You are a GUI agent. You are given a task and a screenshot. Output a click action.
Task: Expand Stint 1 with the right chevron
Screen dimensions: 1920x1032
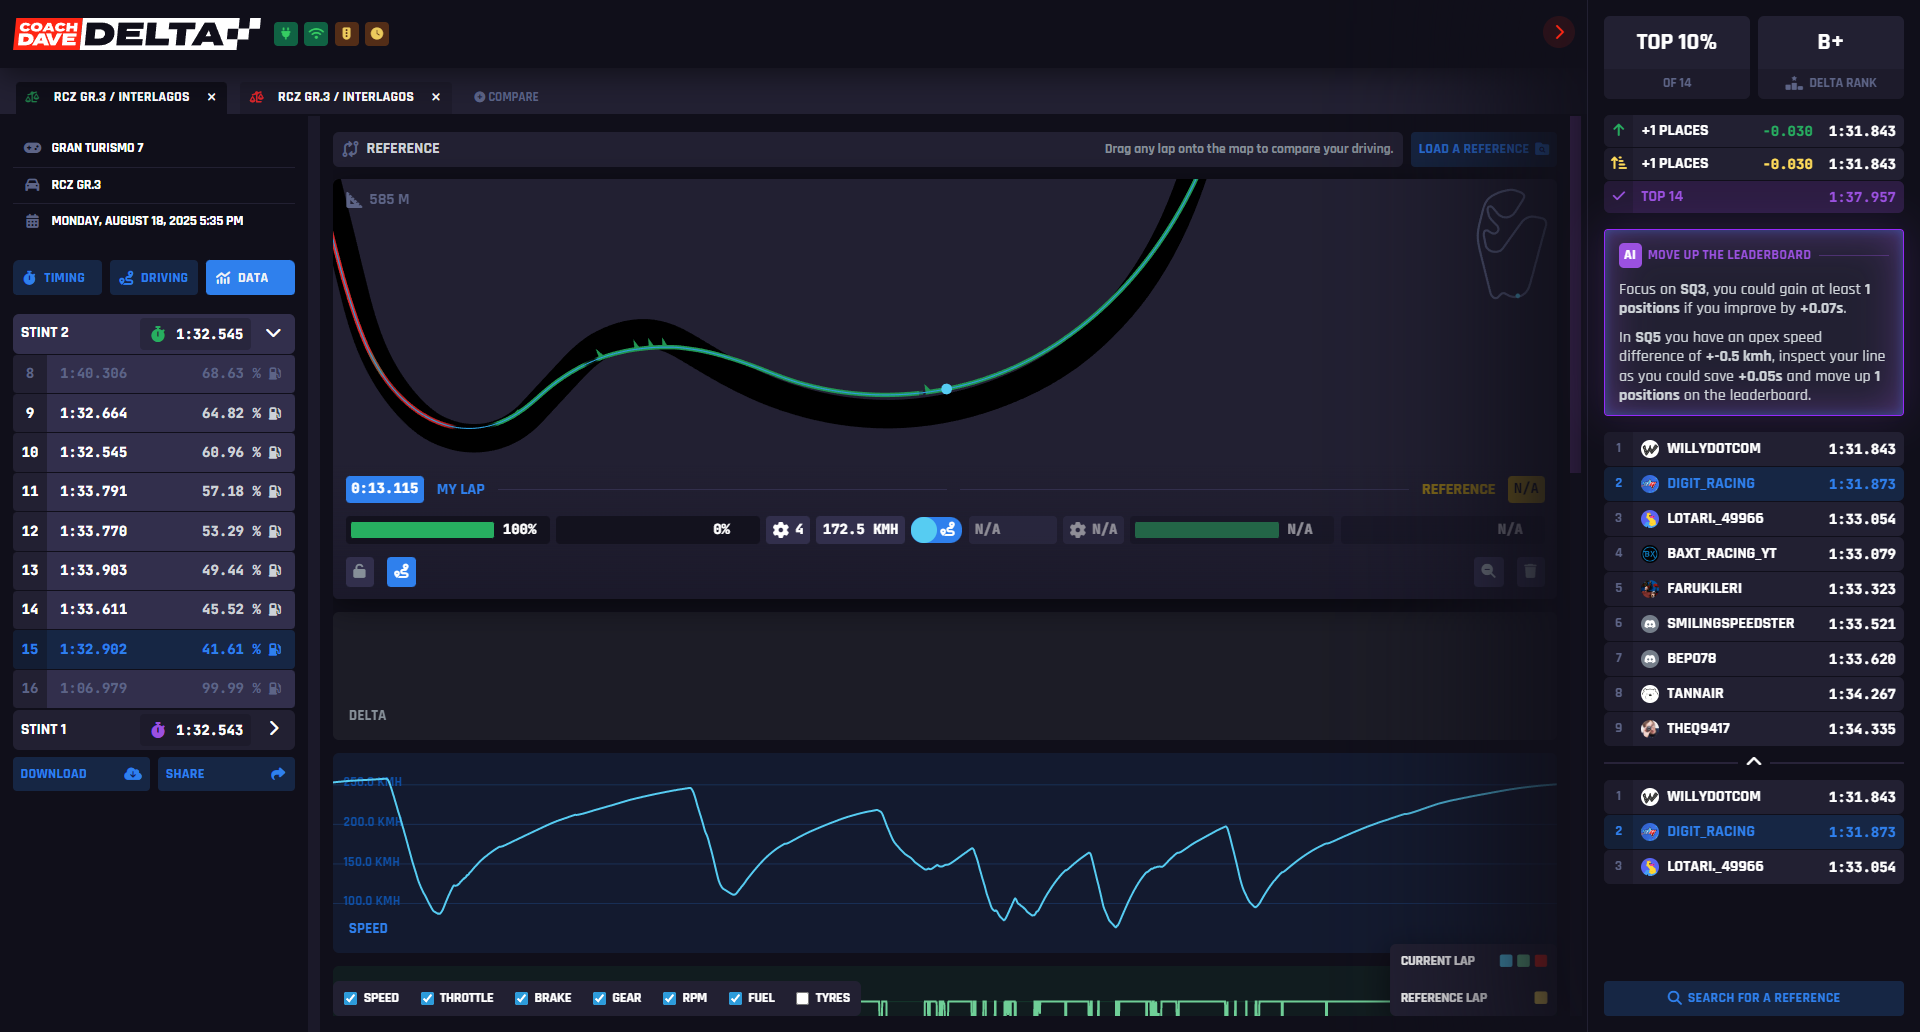[x=274, y=729]
